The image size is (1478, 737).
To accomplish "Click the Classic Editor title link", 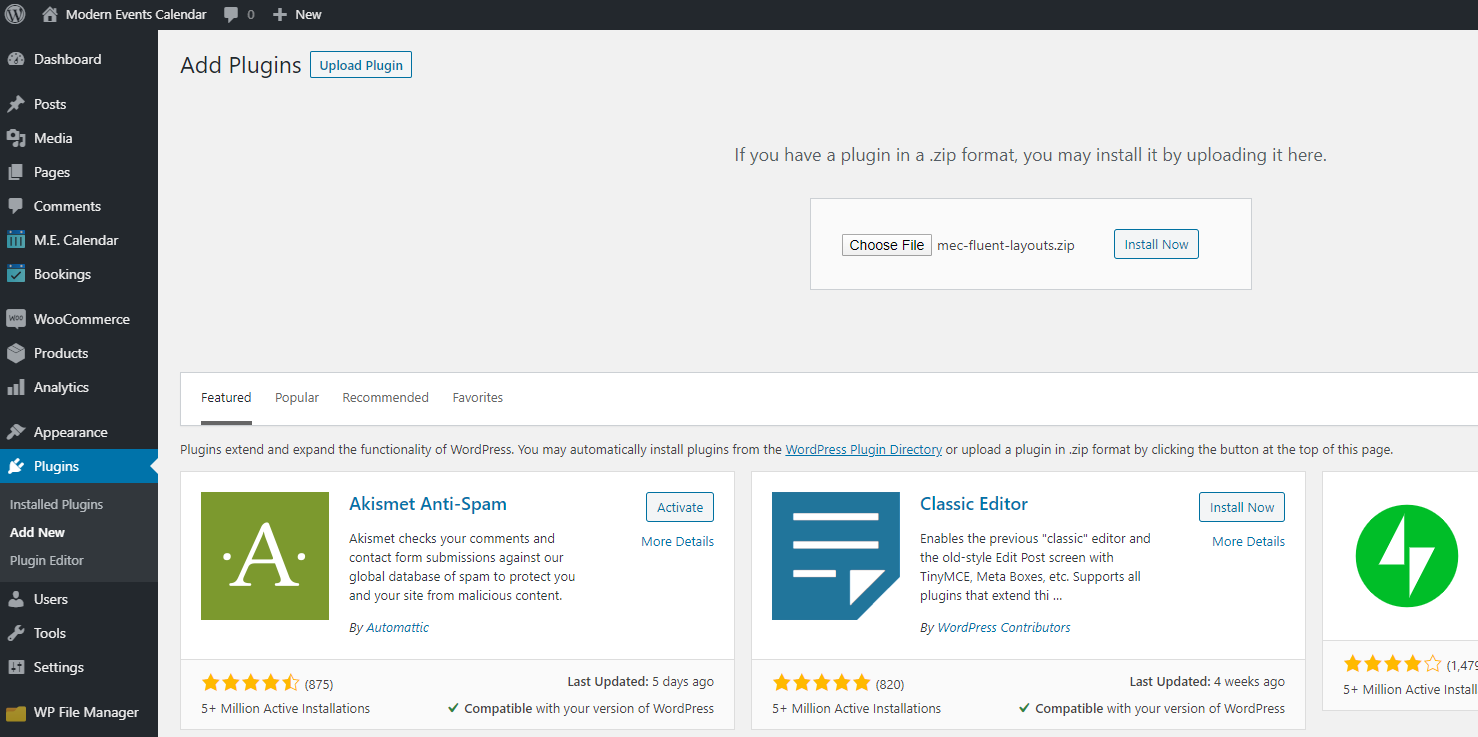I will pyautogui.click(x=974, y=504).
